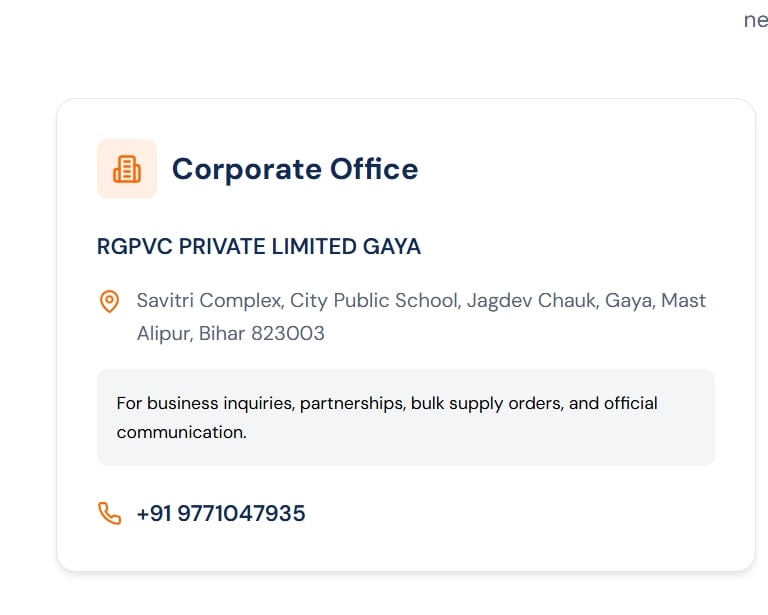Click the orange location pin icon
This screenshot has width=768, height=615.
click(110, 301)
